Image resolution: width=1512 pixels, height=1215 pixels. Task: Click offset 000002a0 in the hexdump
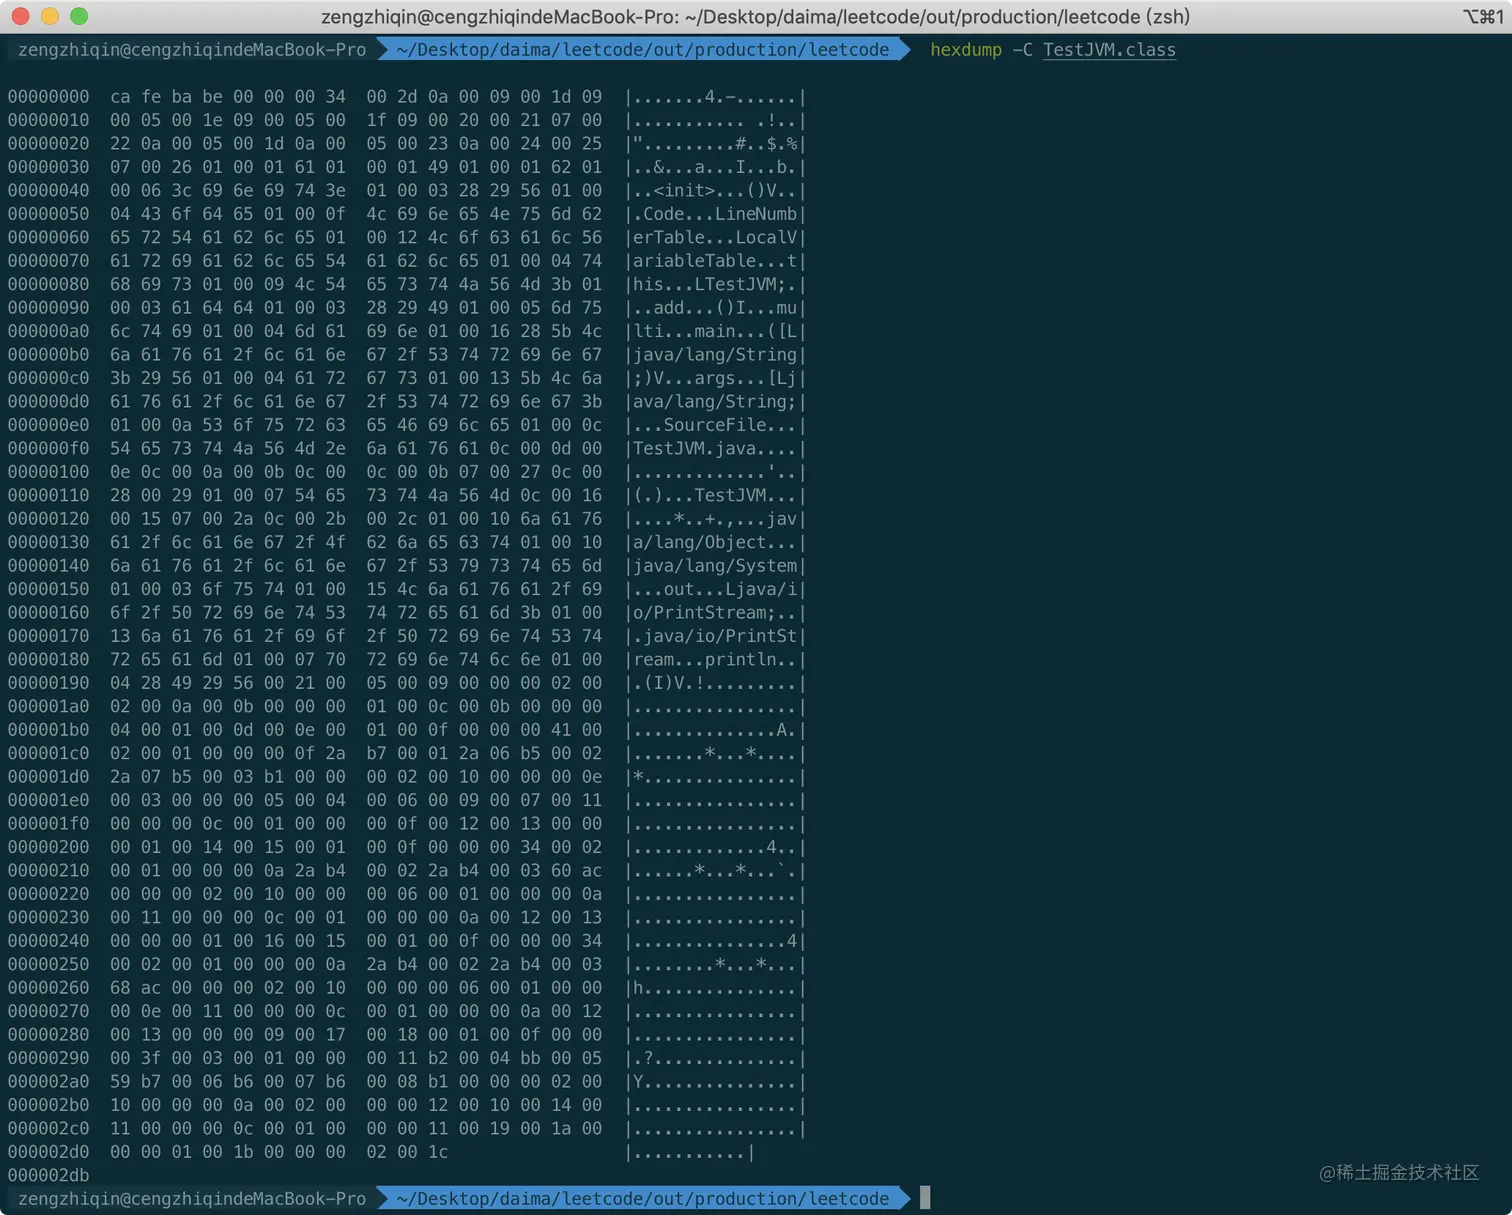pos(48,1081)
